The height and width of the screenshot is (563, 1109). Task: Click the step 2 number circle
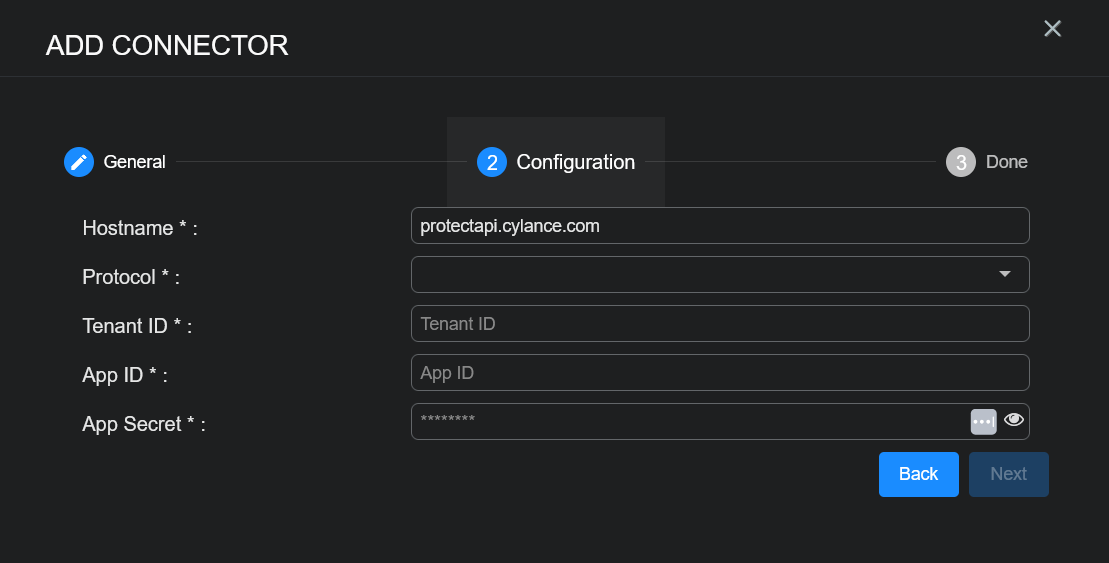[491, 162]
